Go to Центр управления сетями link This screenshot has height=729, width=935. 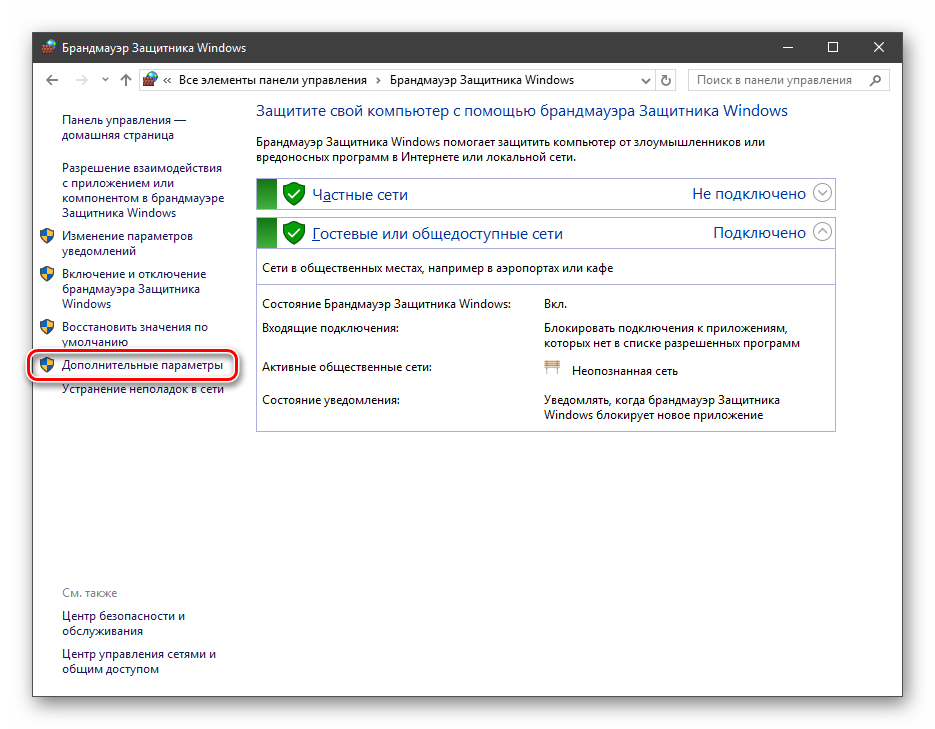138,661
